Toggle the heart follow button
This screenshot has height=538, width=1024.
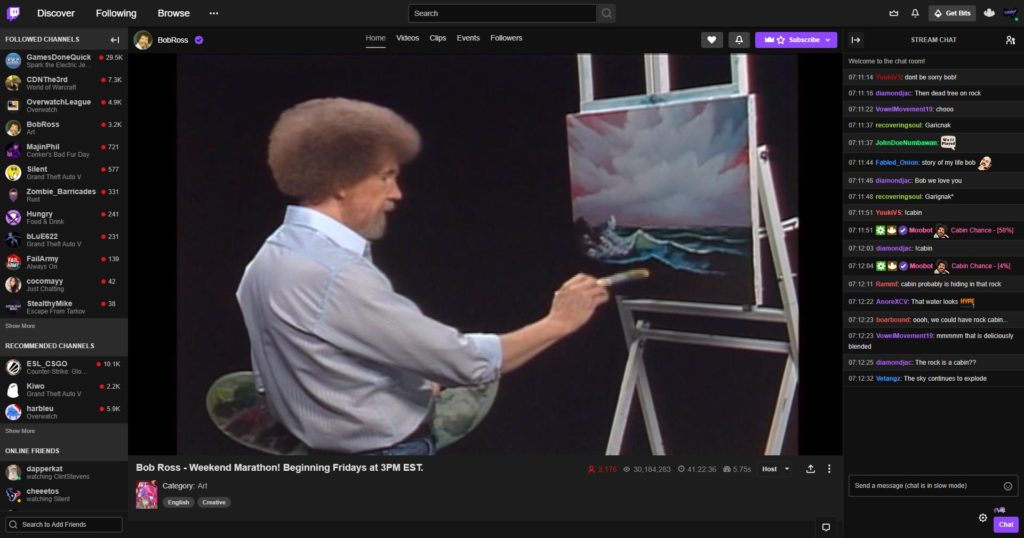712,40
